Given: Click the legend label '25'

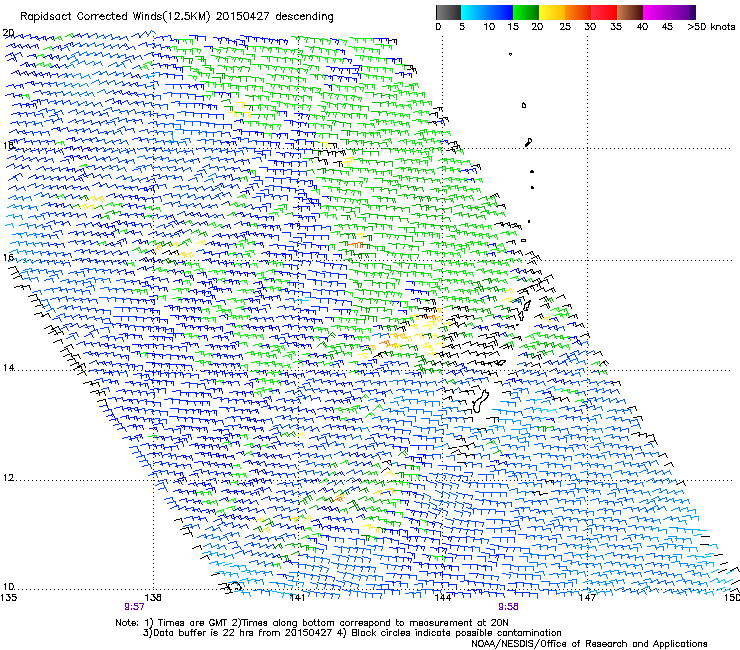Looking at the screenshot, I should point(564,27).
